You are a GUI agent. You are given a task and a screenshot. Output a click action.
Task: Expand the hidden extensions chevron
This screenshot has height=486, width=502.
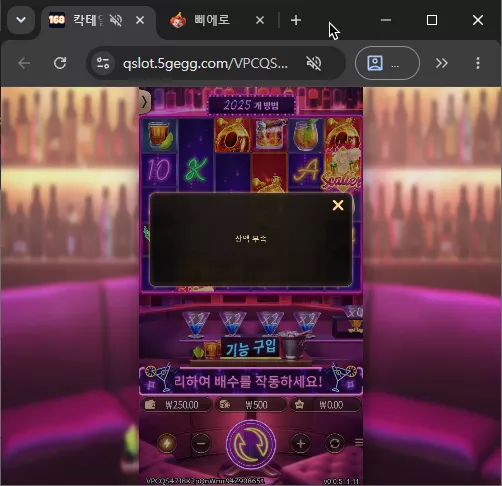tap(442, 63)
